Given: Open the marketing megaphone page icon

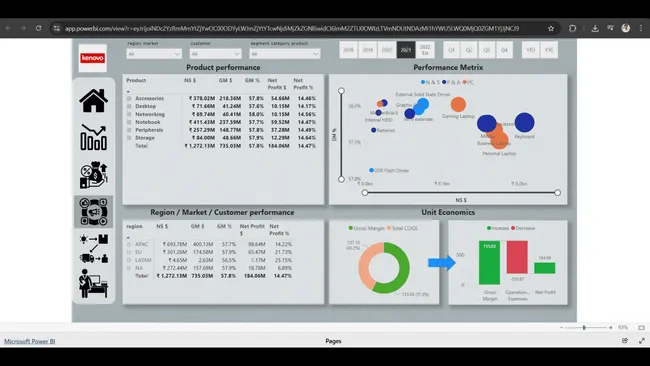Looking at the screenshot, I should pos(94,212).
